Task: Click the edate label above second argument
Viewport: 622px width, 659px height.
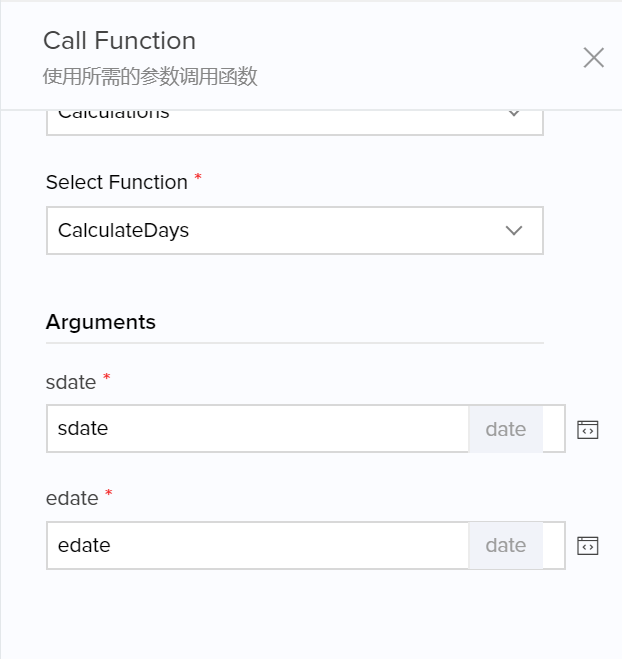Action: [x=71, y=498]
